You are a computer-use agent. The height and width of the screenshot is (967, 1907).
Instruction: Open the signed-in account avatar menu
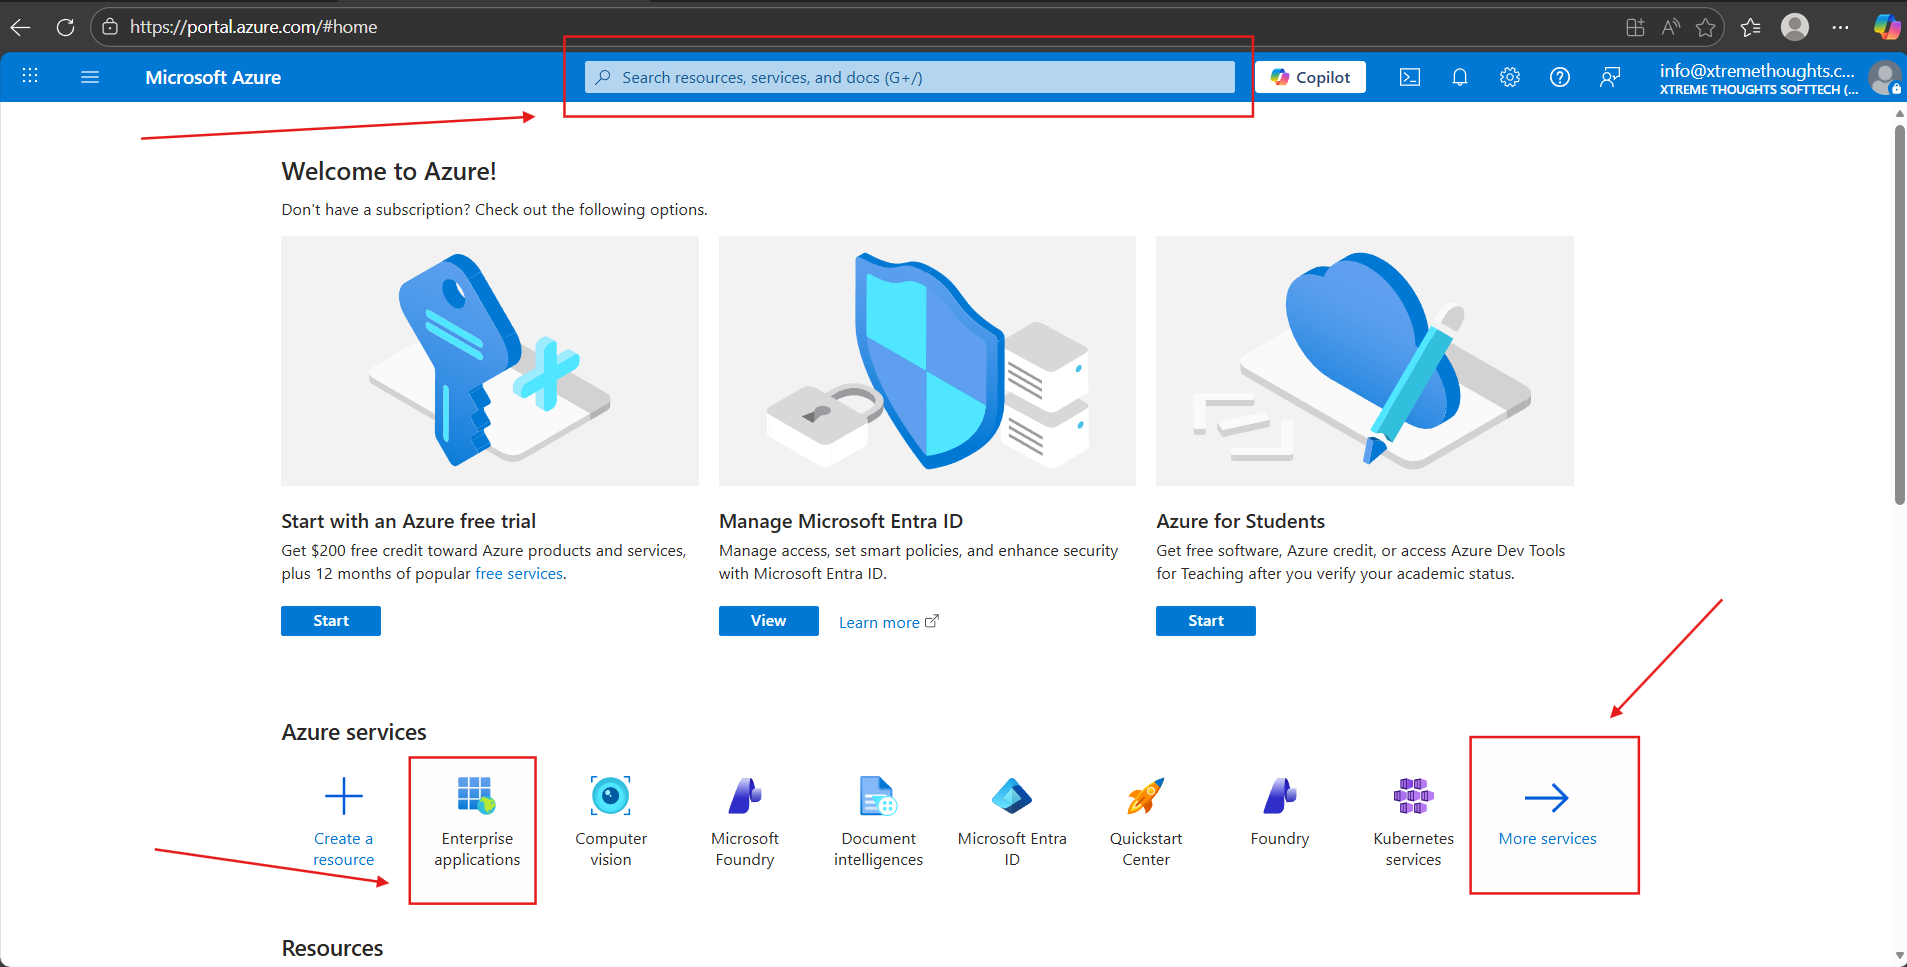[x=1884, y=77]
